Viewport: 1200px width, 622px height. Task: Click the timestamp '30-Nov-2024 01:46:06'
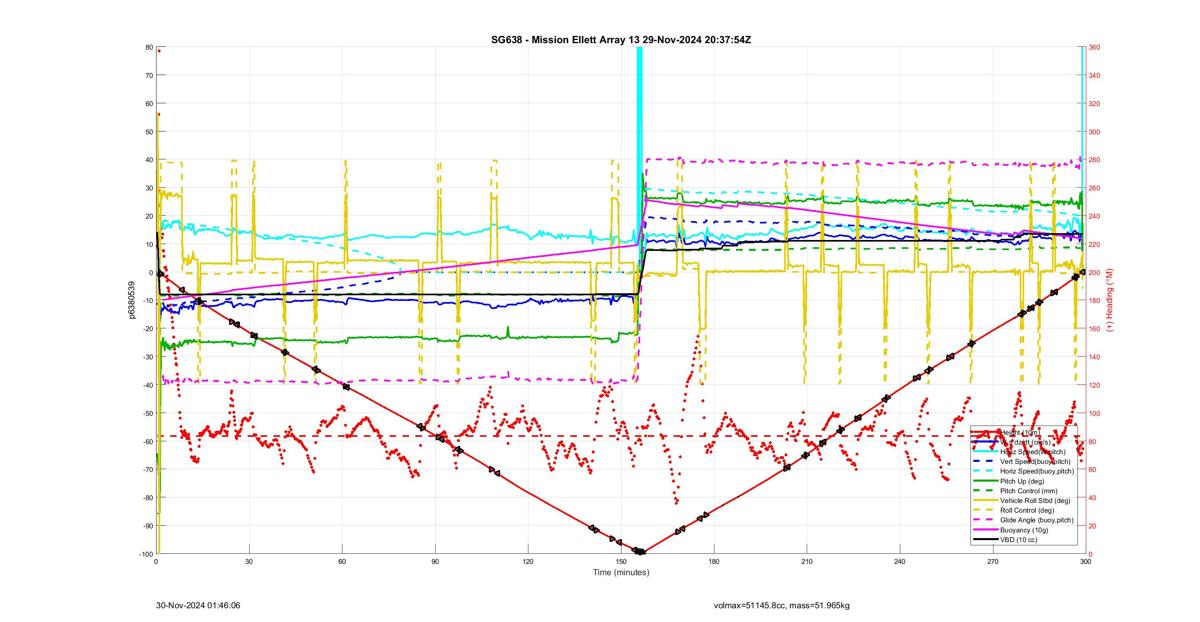(x=198, y=605)
